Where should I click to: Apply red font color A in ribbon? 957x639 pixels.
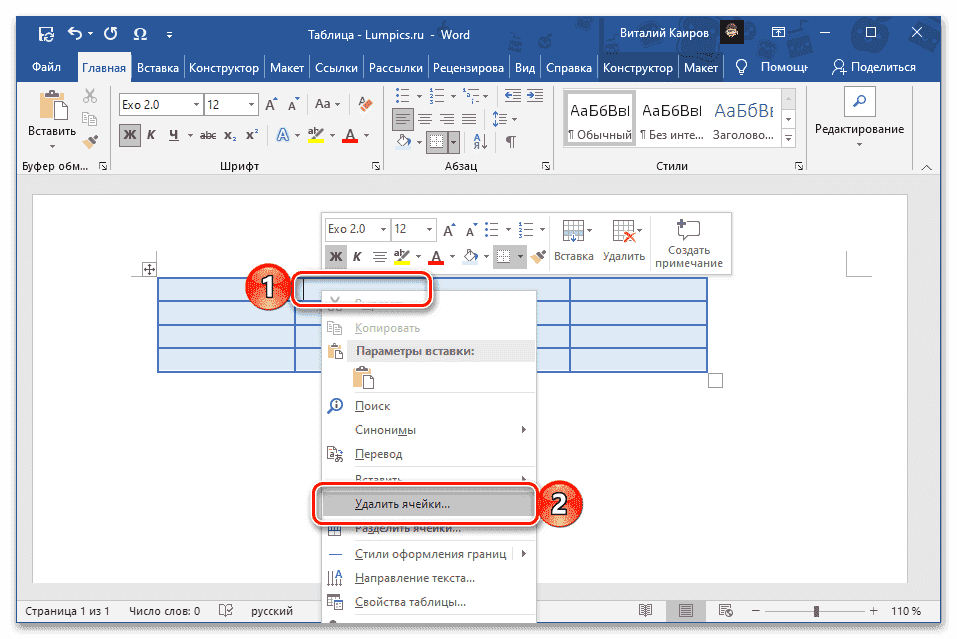coord(350,135)
